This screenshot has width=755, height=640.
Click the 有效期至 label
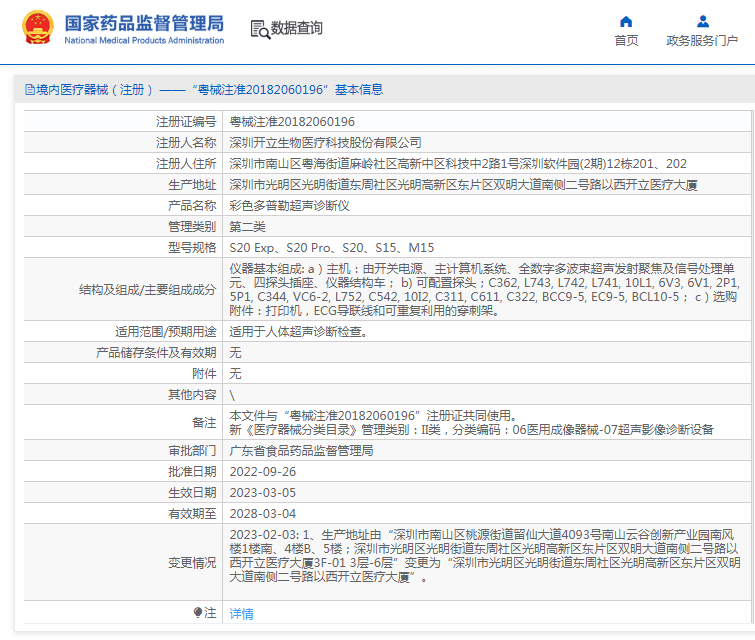192,514
